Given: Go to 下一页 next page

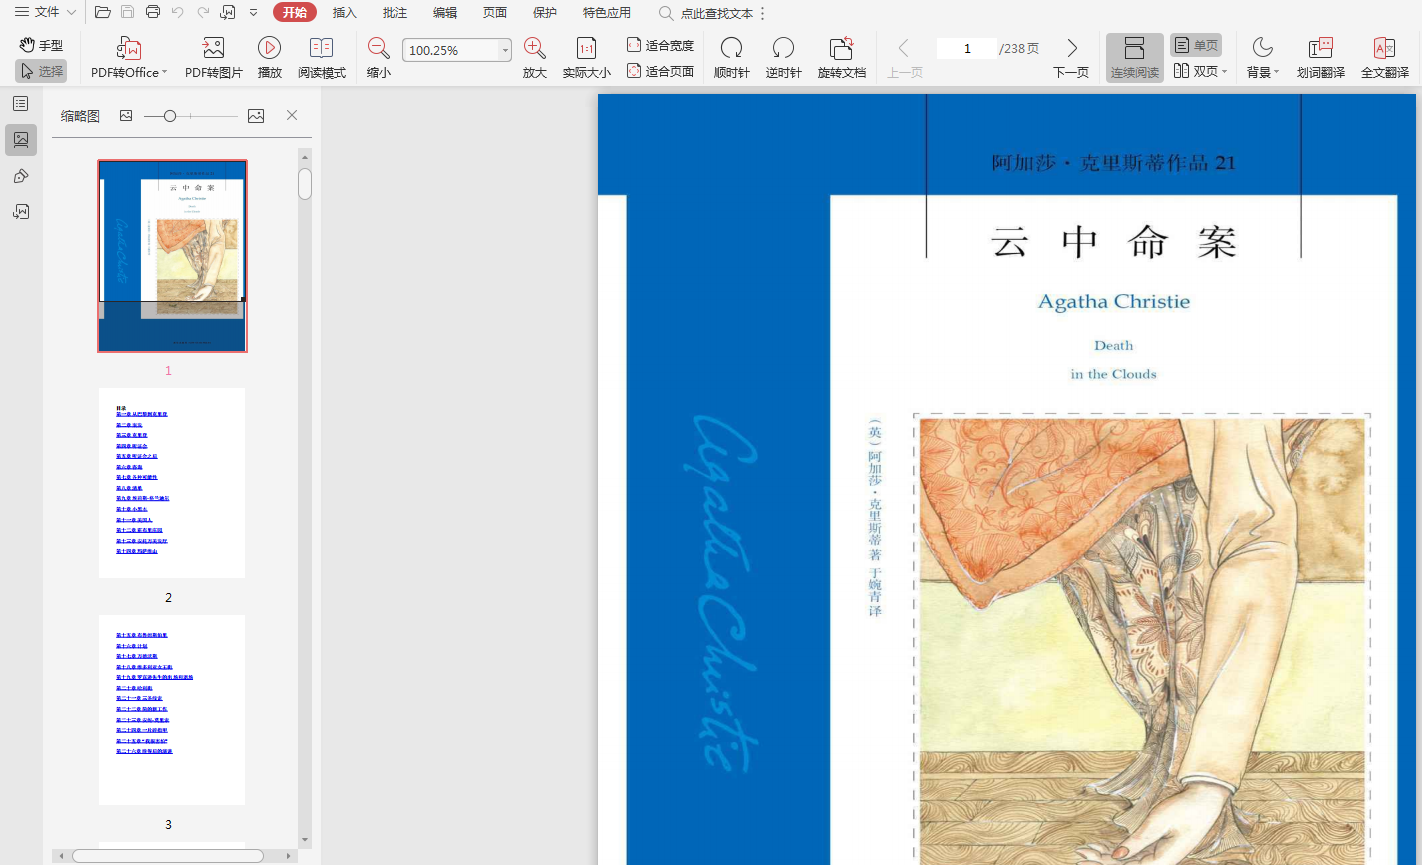Looking at the screenshot, I should point(1071,57).
